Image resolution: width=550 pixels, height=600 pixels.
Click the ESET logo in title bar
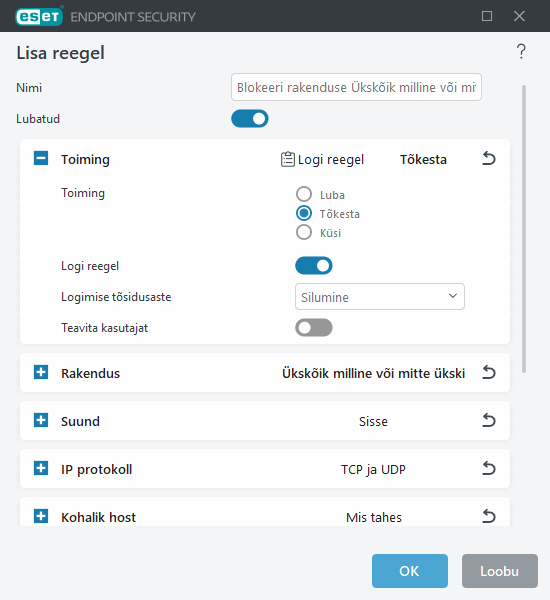39,16
